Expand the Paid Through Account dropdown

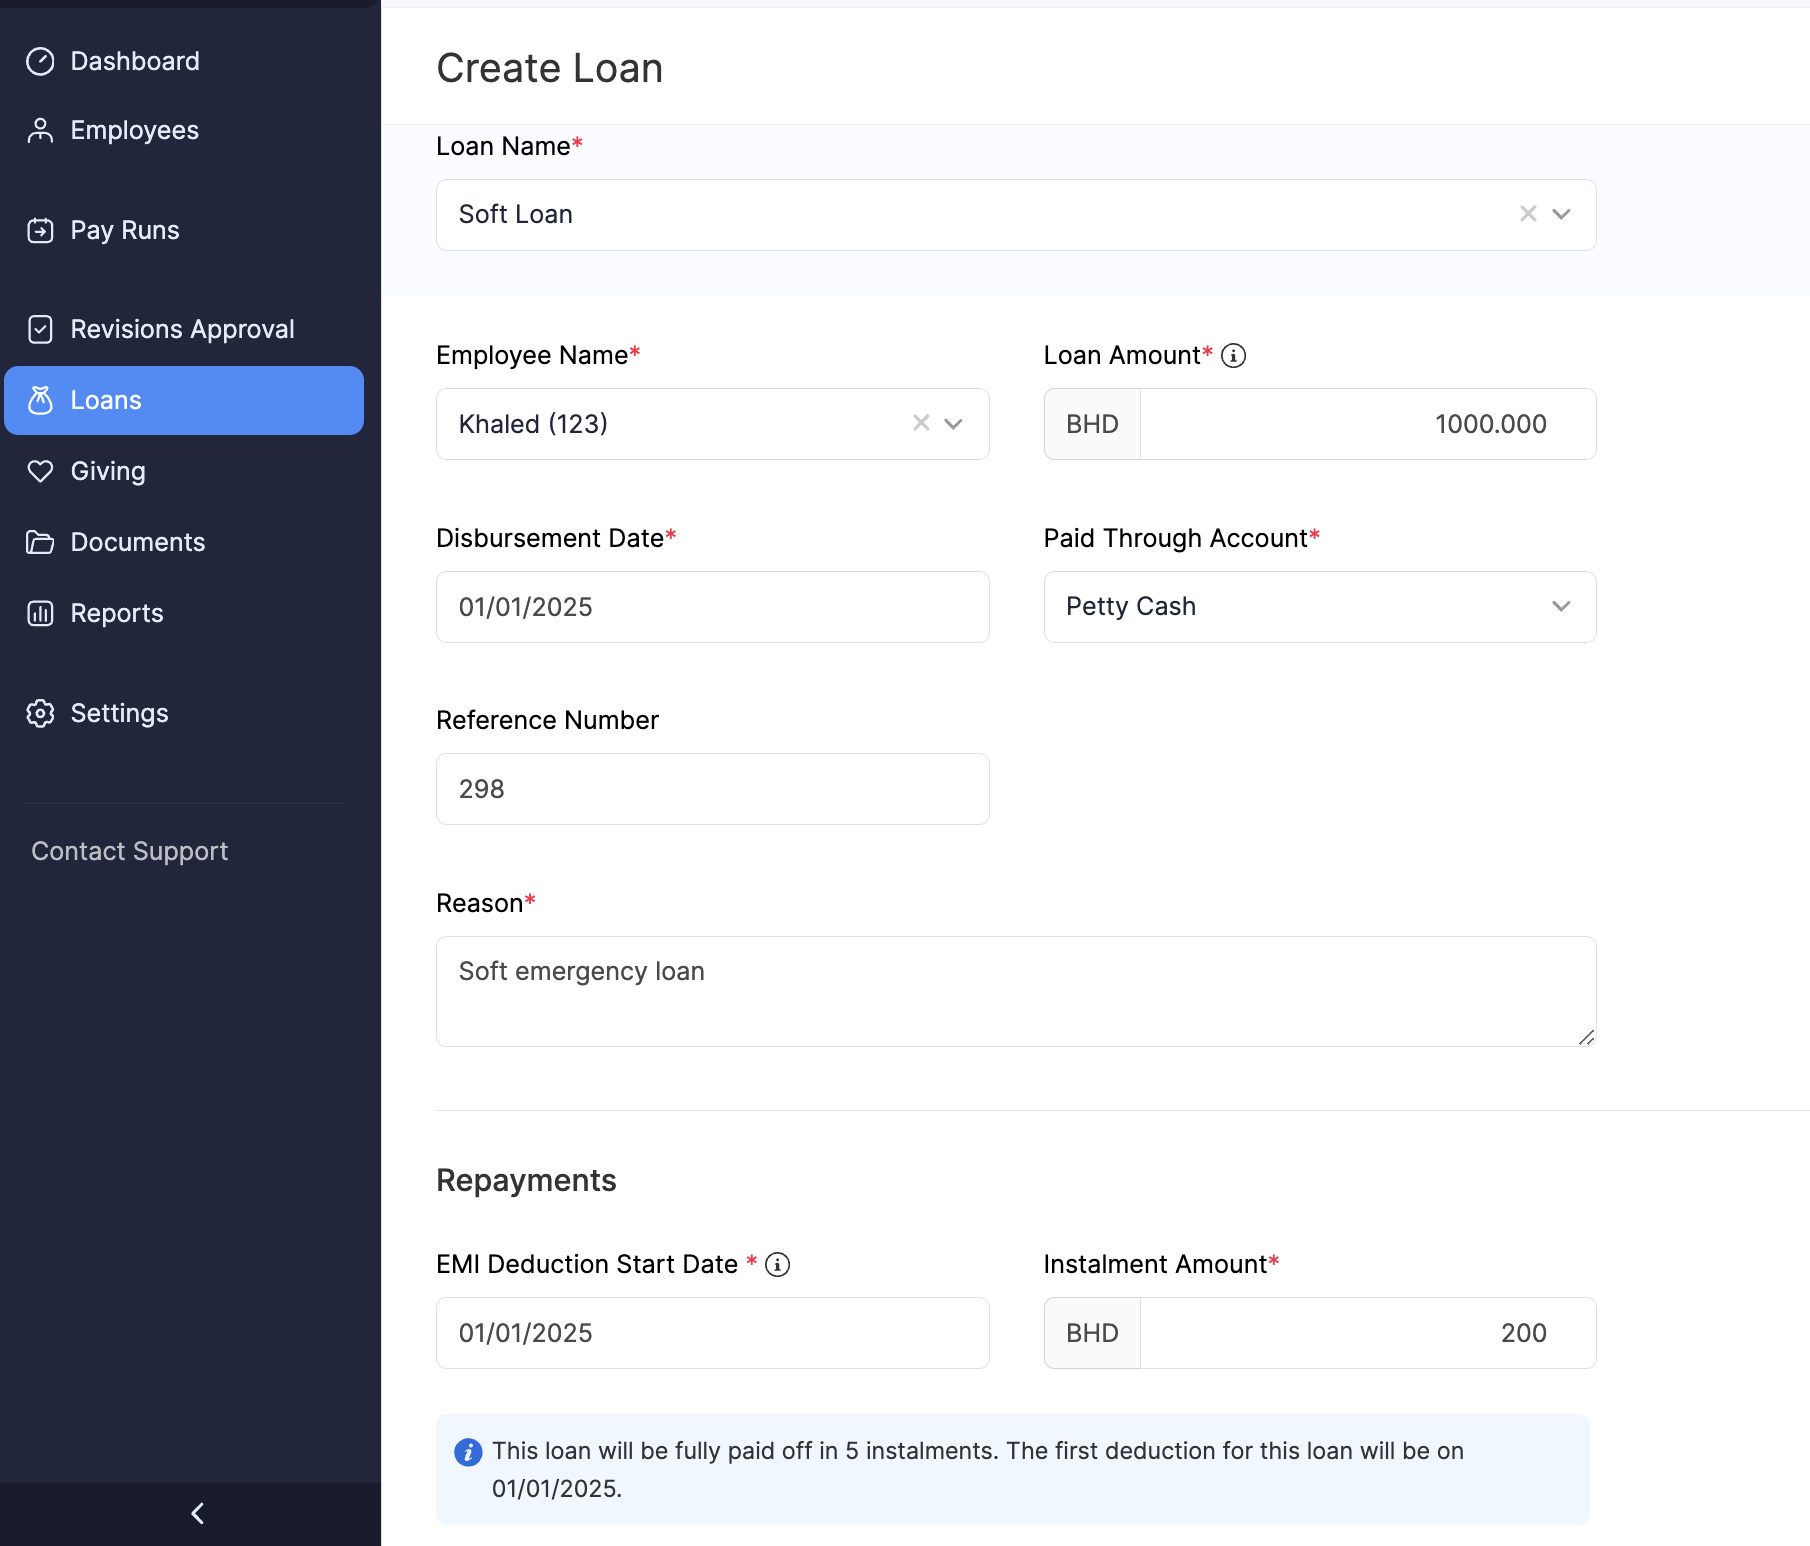tap(1561, 607)
